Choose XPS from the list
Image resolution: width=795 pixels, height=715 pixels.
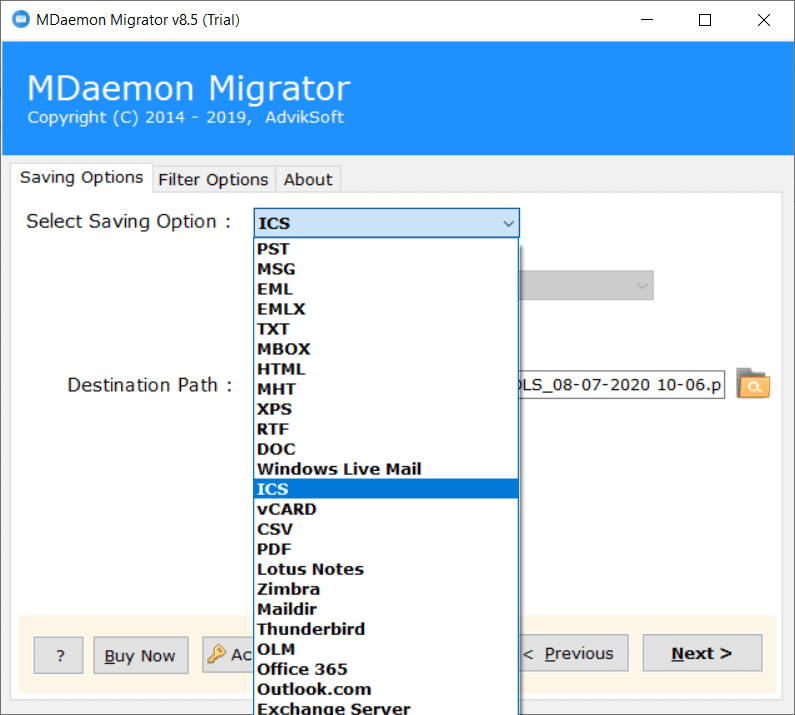click(x=386, y=409)
